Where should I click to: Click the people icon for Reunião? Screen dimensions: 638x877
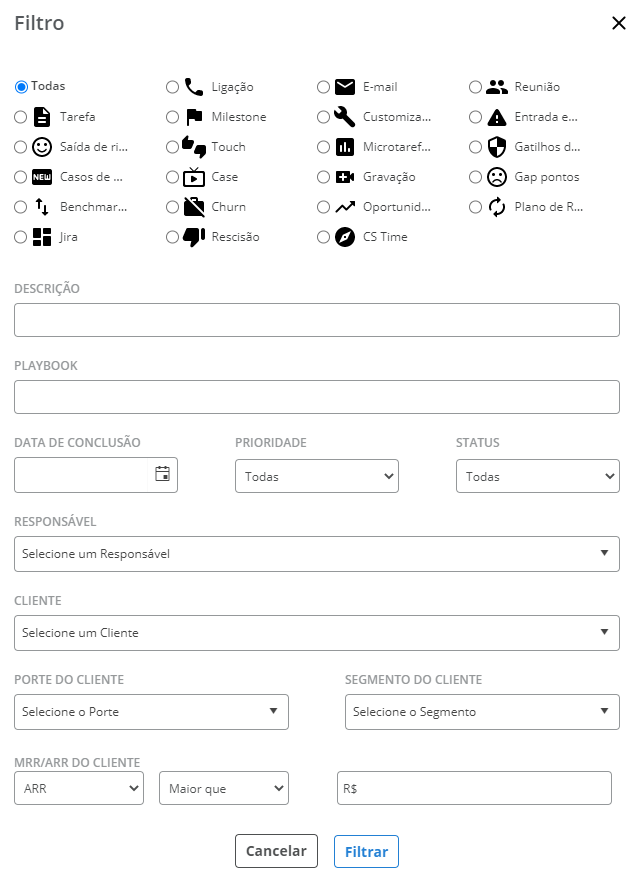pos(497,87)
